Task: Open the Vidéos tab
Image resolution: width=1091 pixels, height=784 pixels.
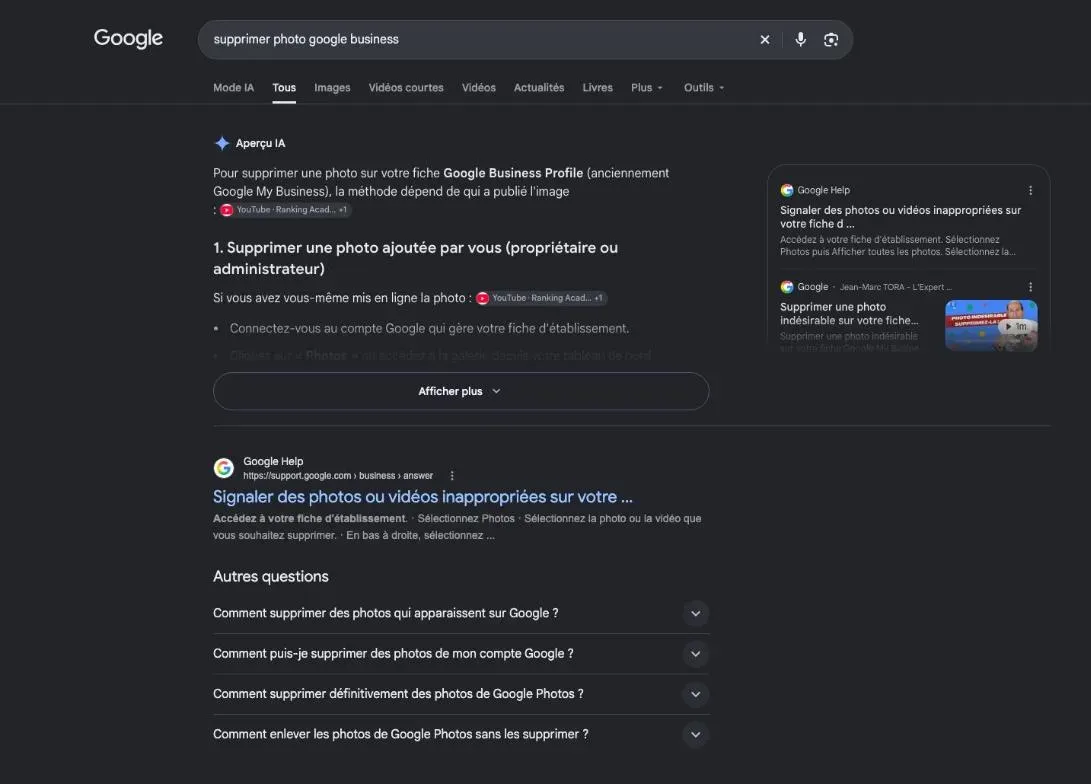Action: tap(479, 88)
